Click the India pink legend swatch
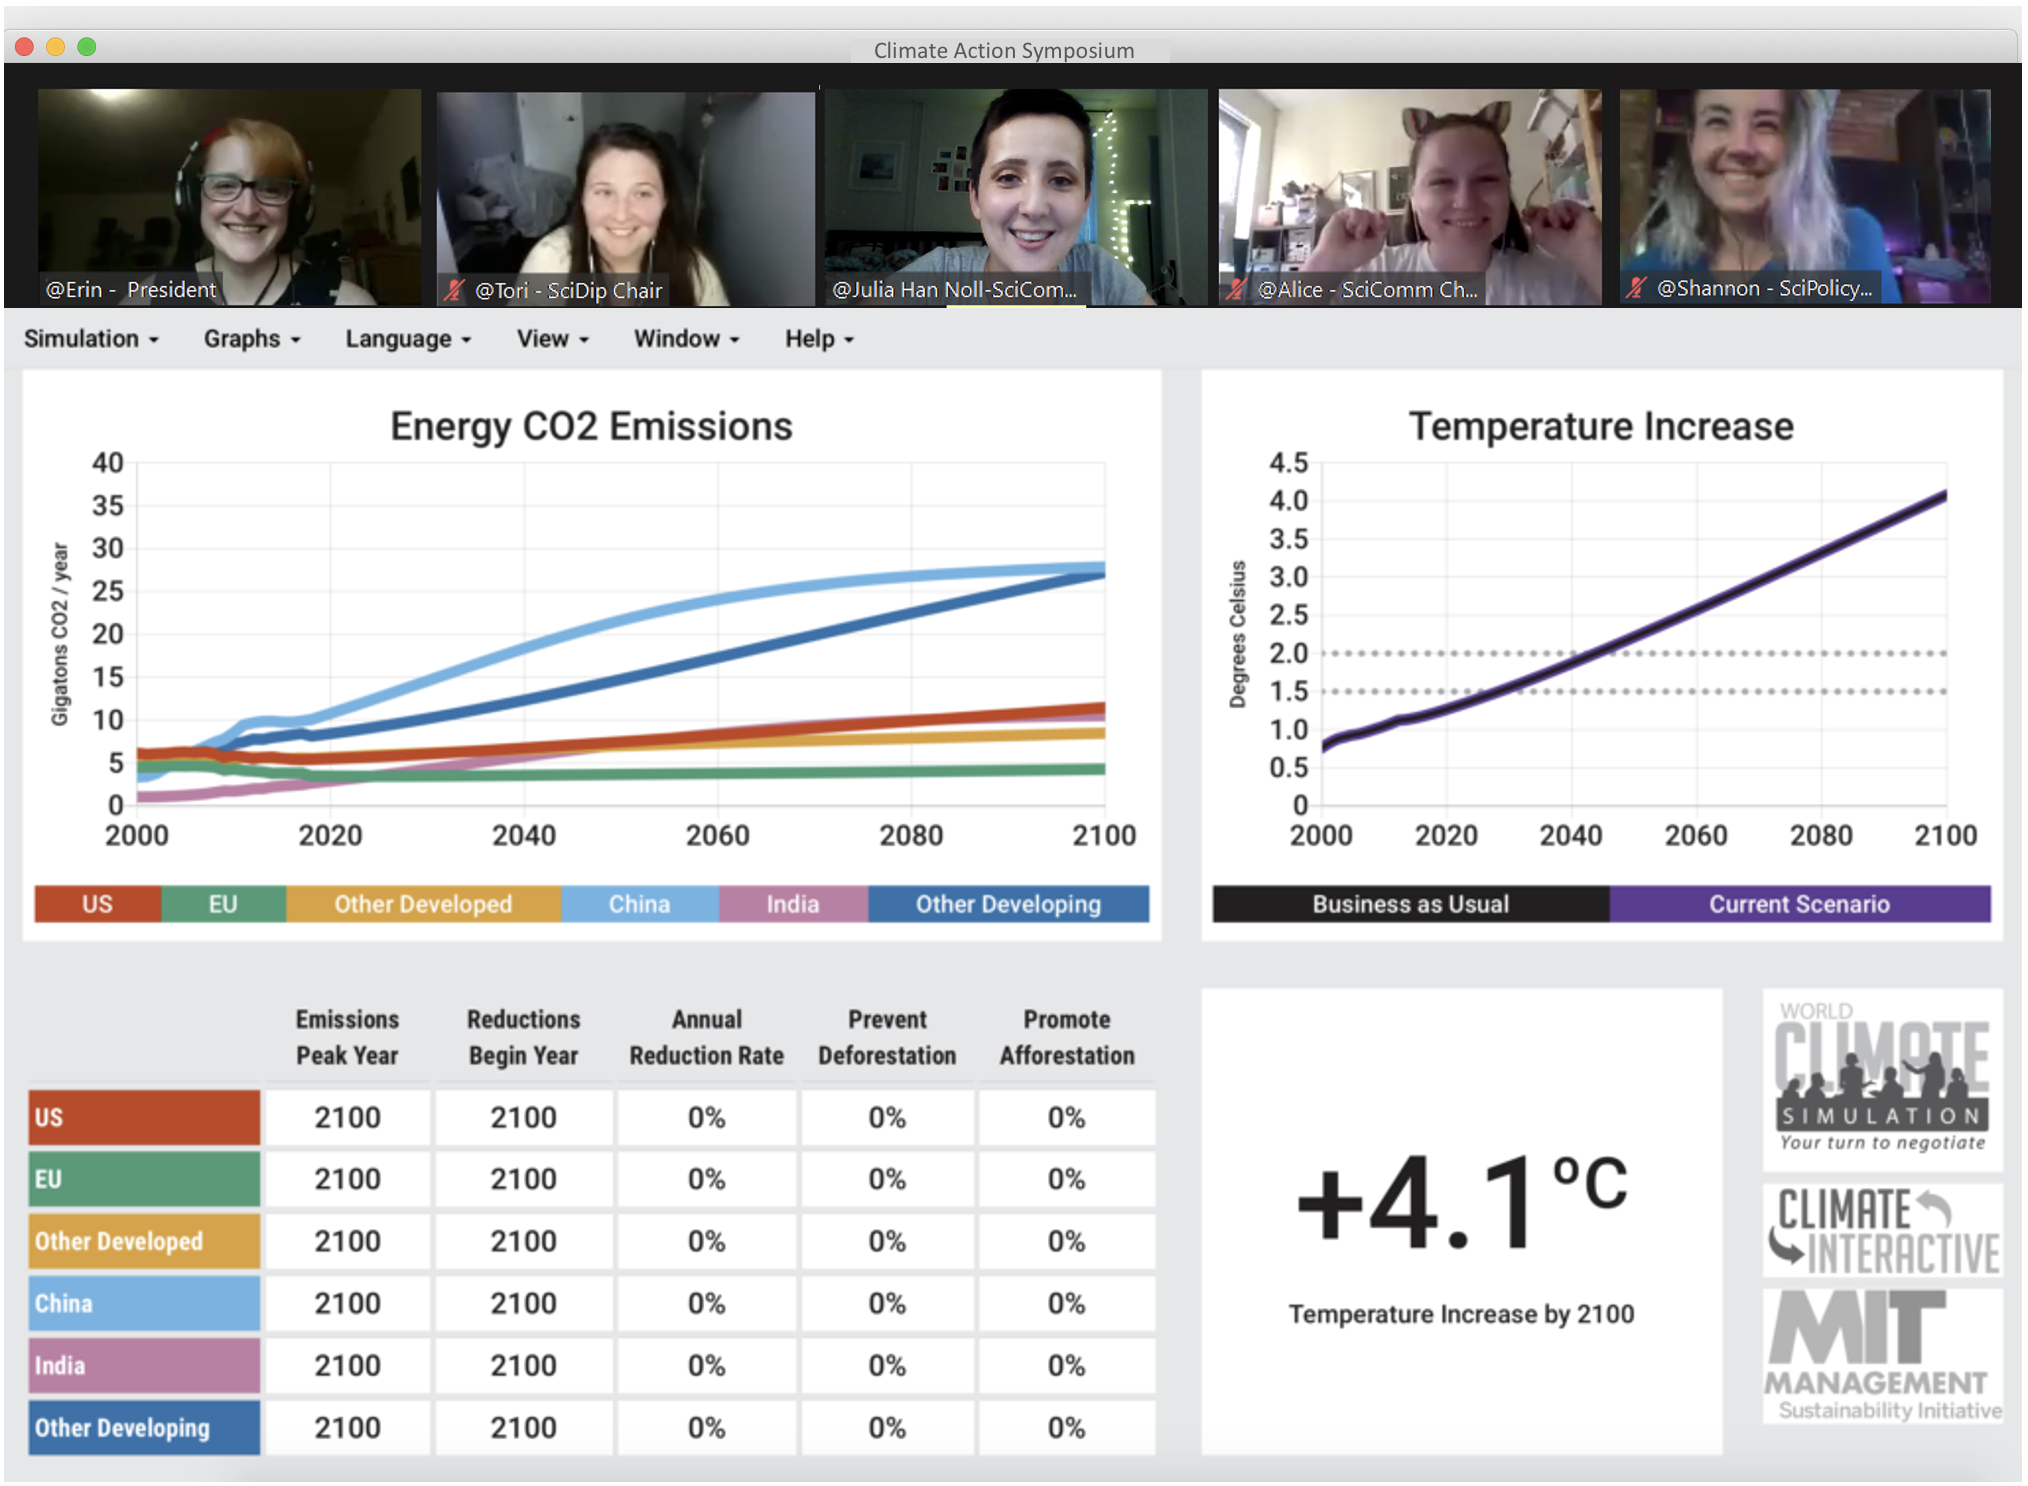The image size is (2028, 1486). click(793, 904)
